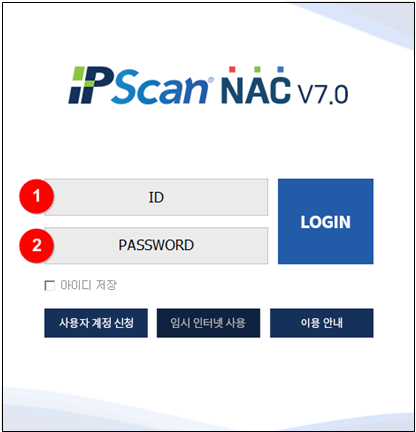416x432 pixels.
Task: Click the dark blue IP logo letters
Action: [x=91, y=85]
